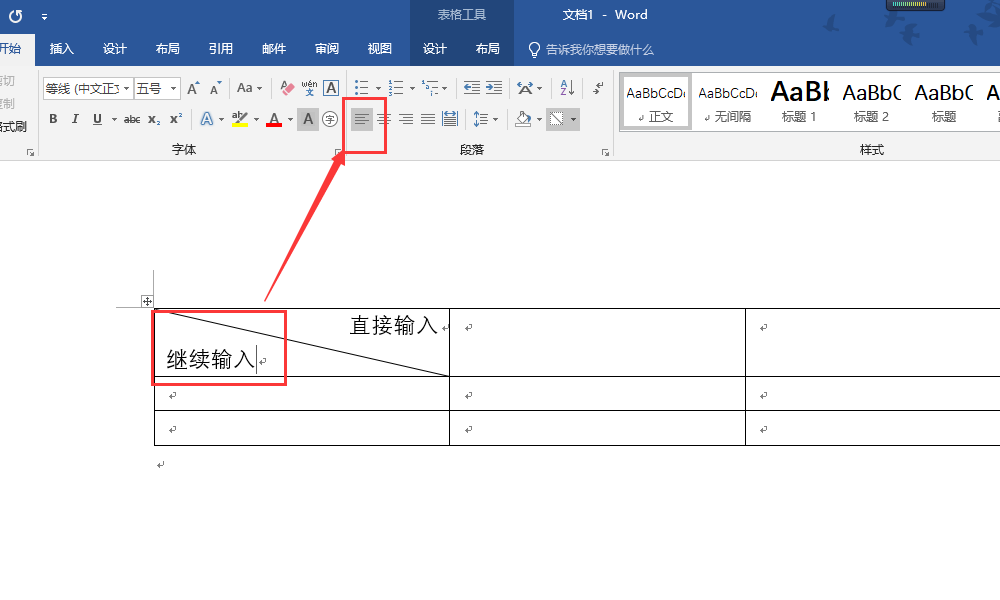Screen dimensions: 1000x600
Task: Expand the font size 五号 dropdown
Action: (173, 88)
